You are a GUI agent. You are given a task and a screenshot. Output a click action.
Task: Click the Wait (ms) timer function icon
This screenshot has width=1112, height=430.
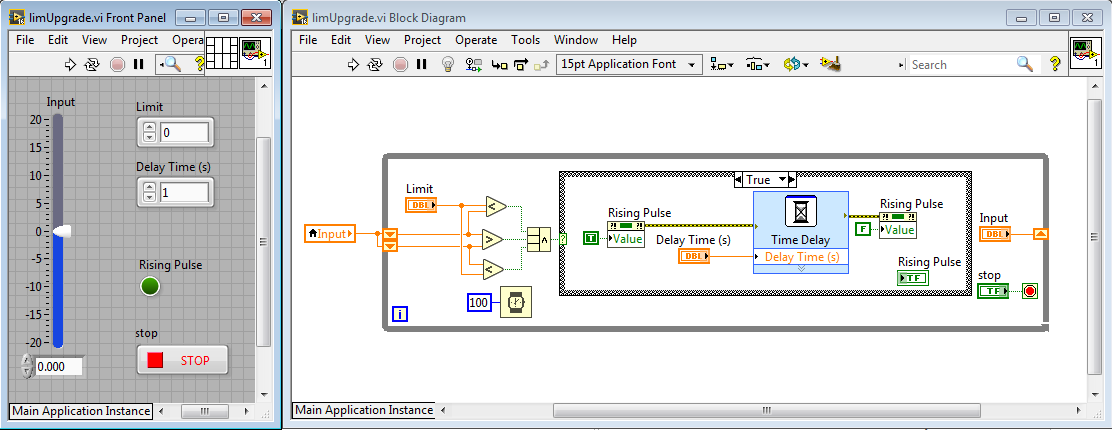516,302
